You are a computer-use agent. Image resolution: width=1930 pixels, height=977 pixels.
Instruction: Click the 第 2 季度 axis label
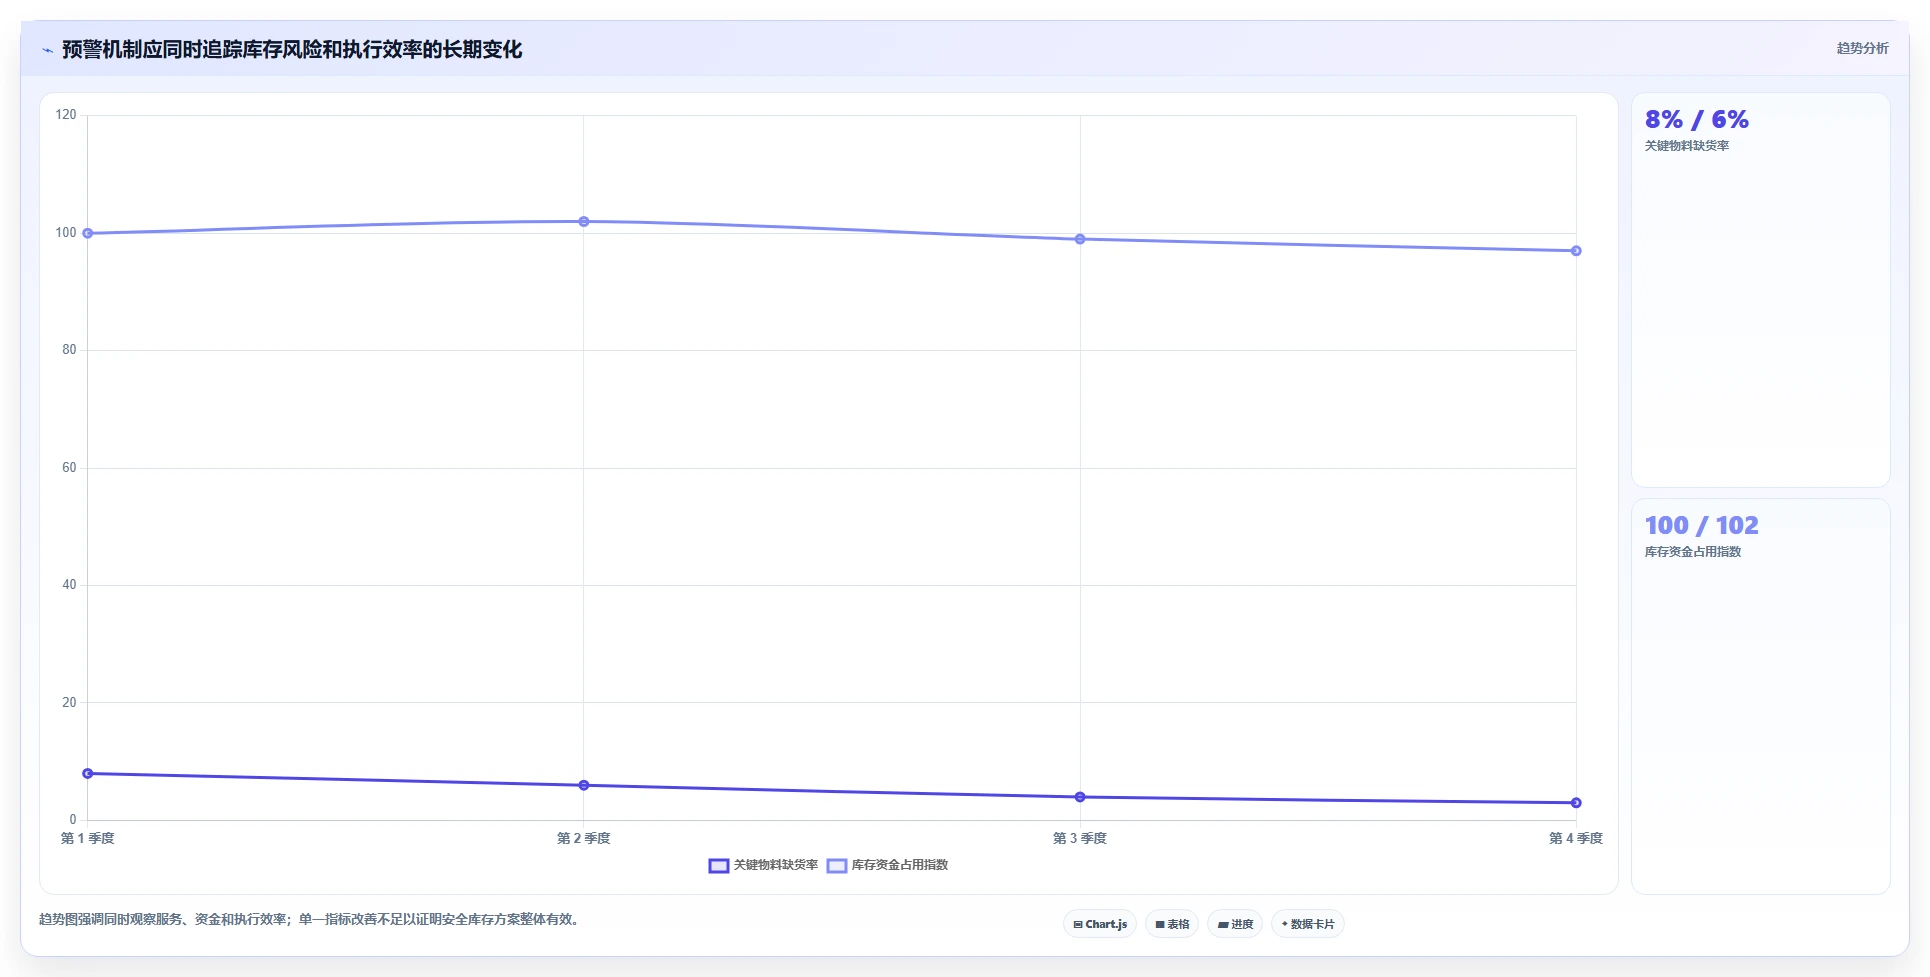[x=584, y=838]
